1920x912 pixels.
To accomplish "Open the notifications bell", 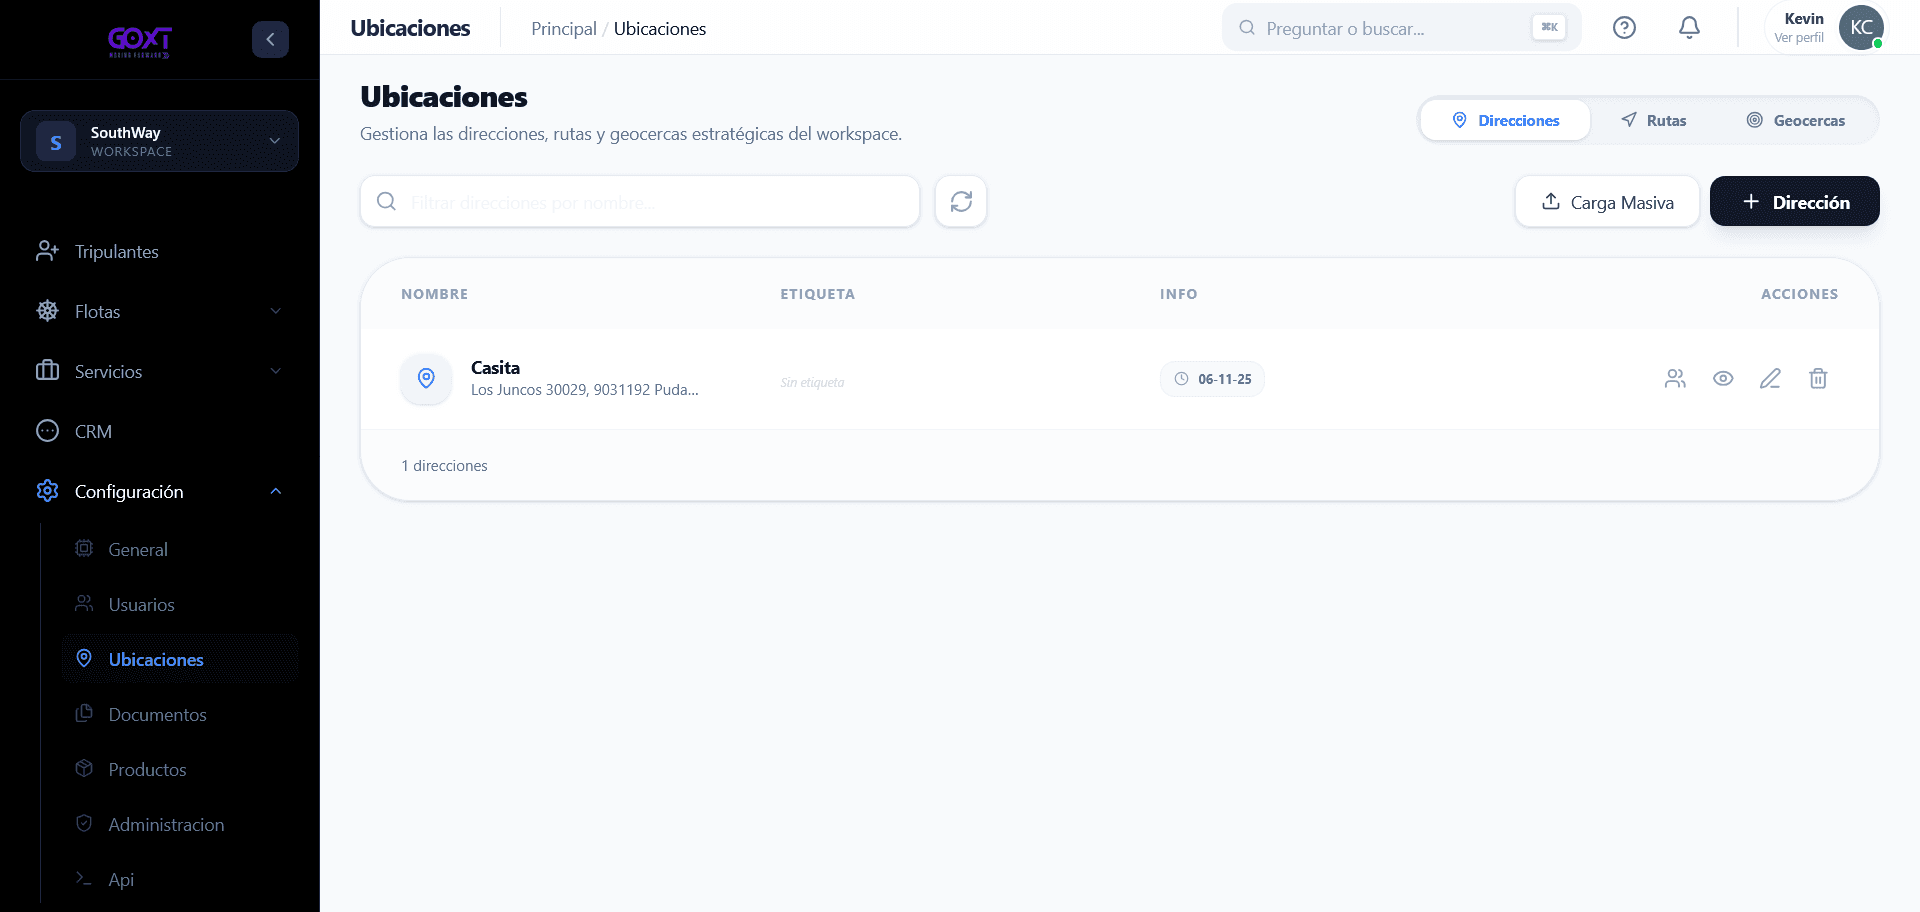I will [1689, 28].
